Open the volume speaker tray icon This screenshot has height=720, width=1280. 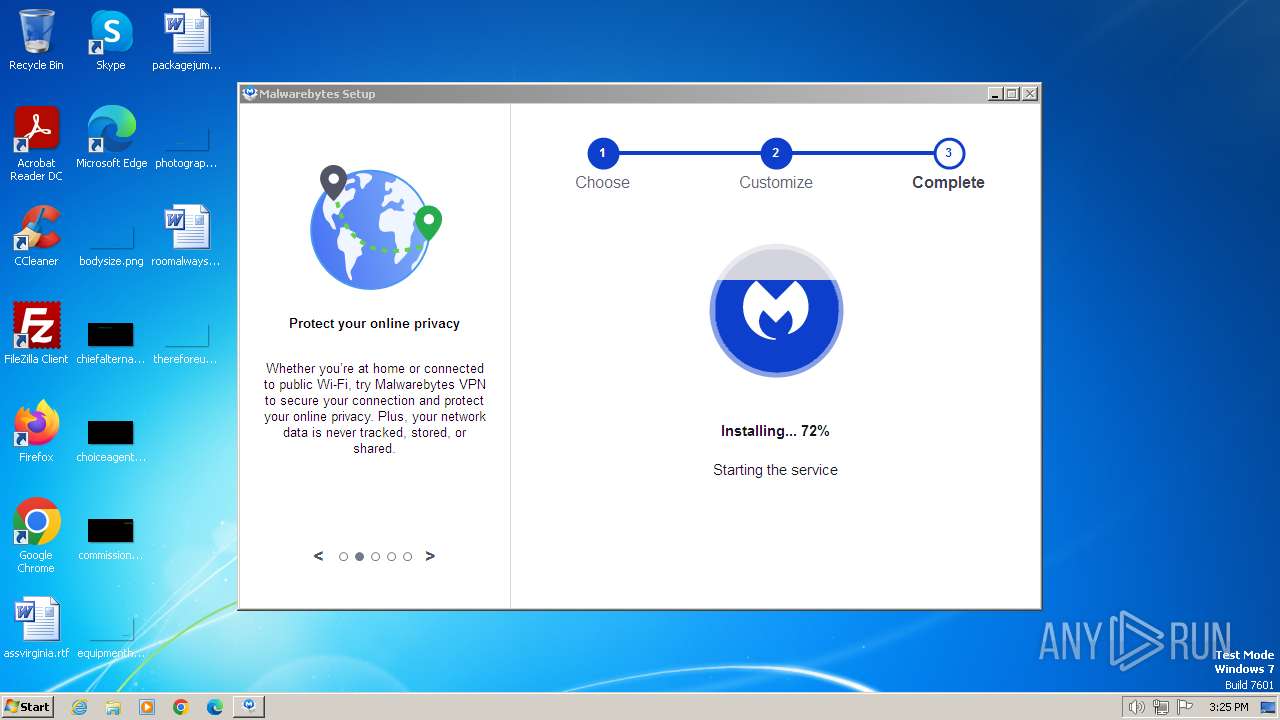[x=1136, y=707]
